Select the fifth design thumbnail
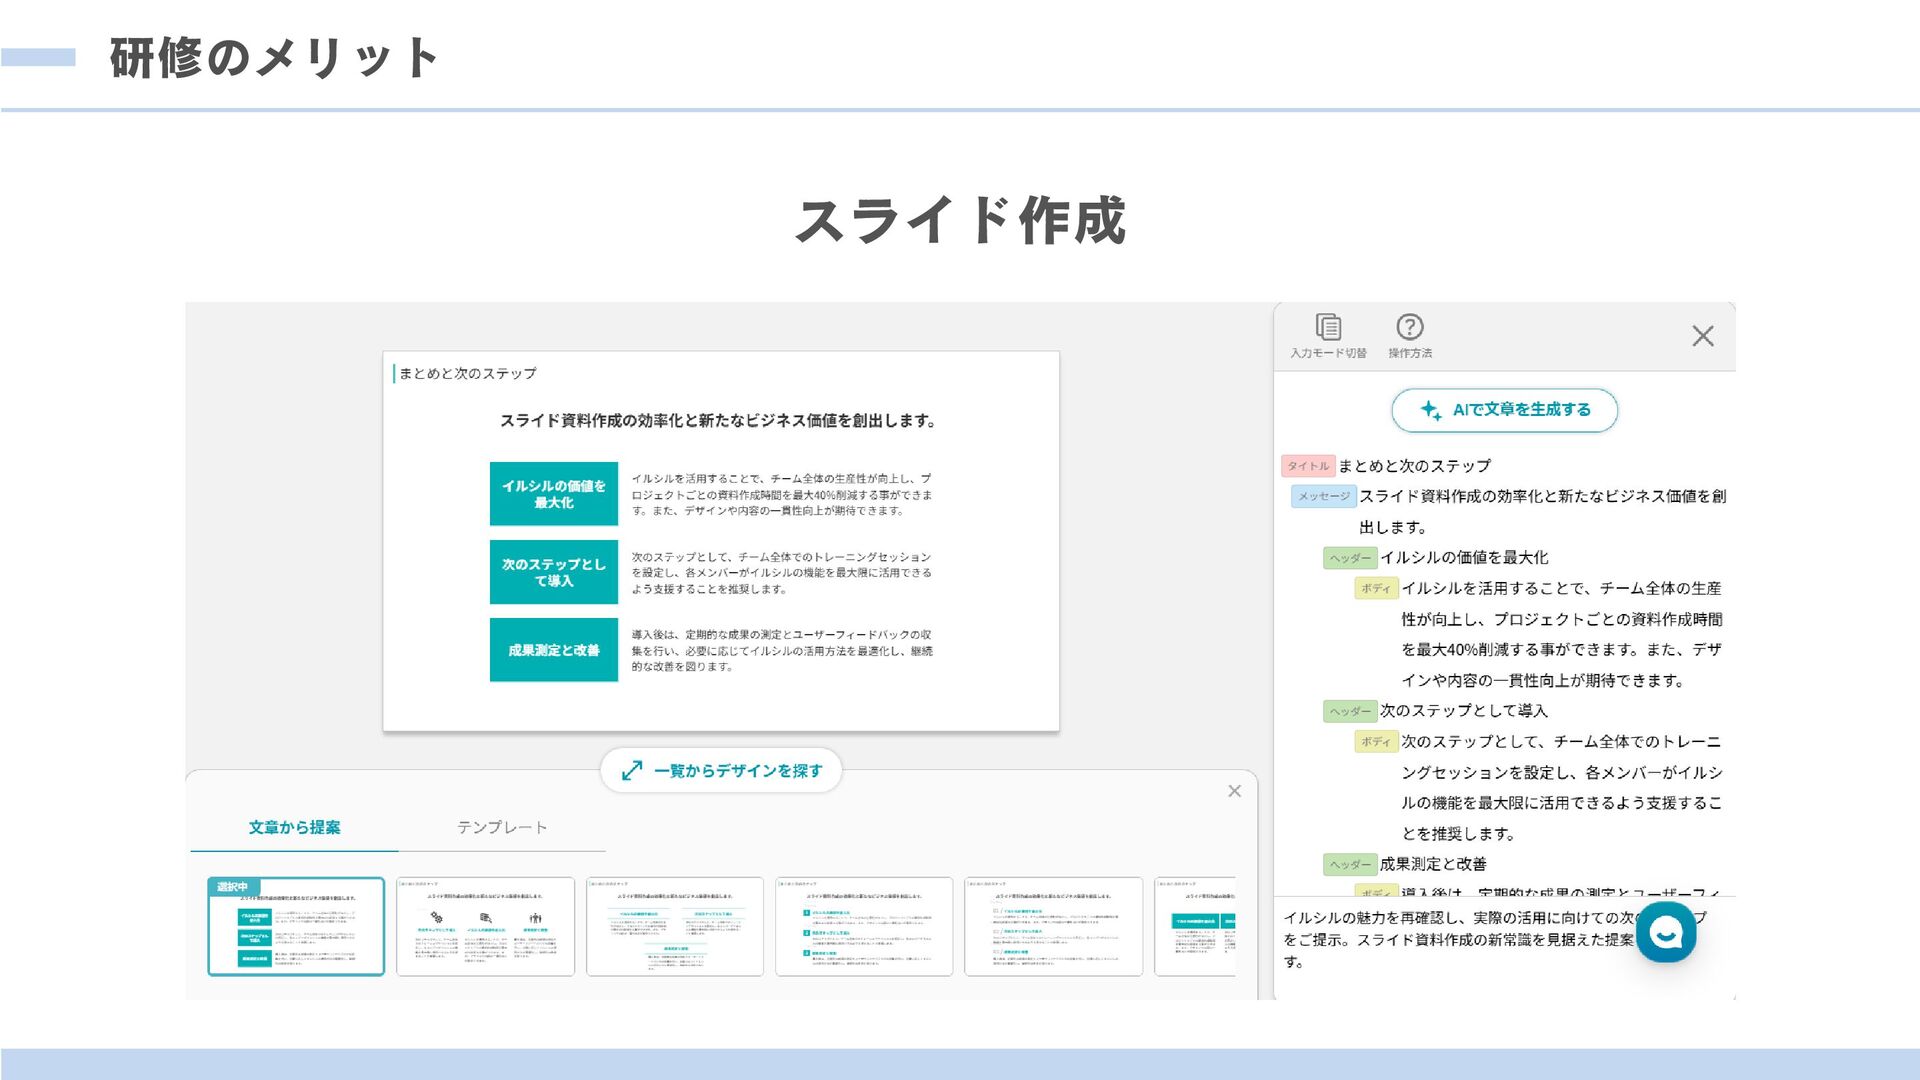The height and width of the screenshot is (1080, 1920). pos(1053,926)
